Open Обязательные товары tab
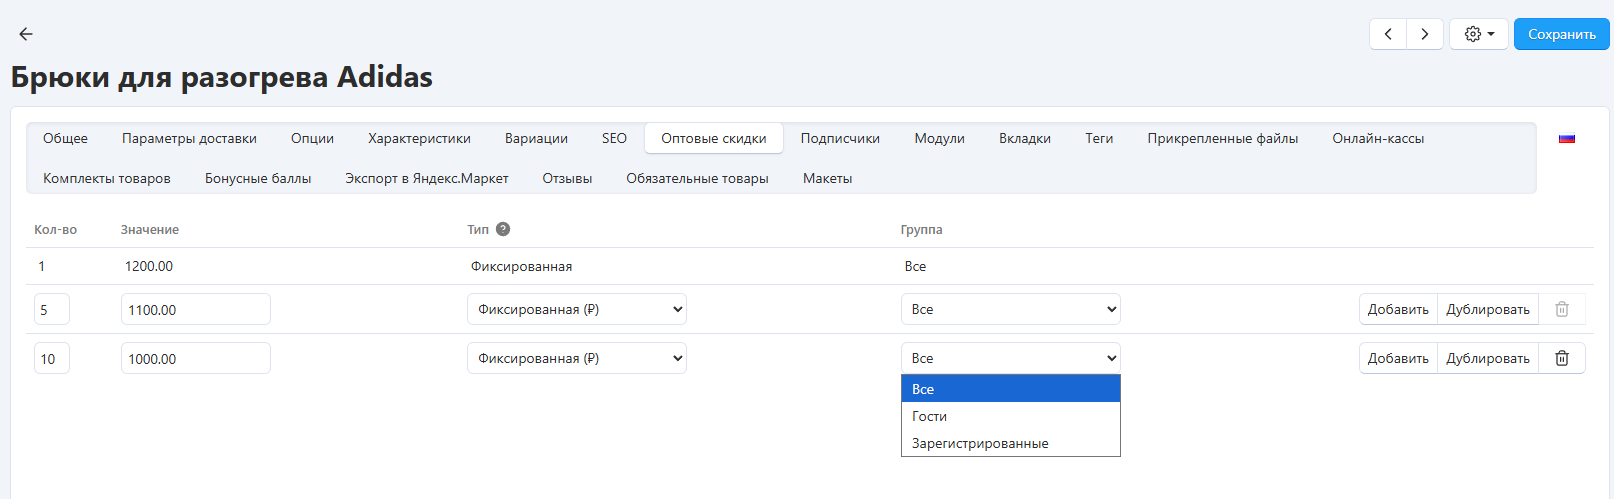The image size is (1614, 499). point(697,178)
